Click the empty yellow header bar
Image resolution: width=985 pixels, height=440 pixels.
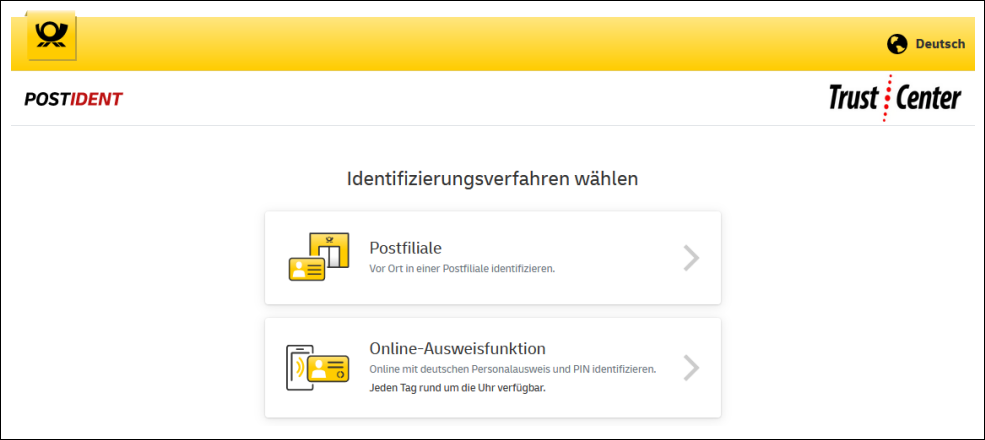pyautogui.click(x=480, y=44)
